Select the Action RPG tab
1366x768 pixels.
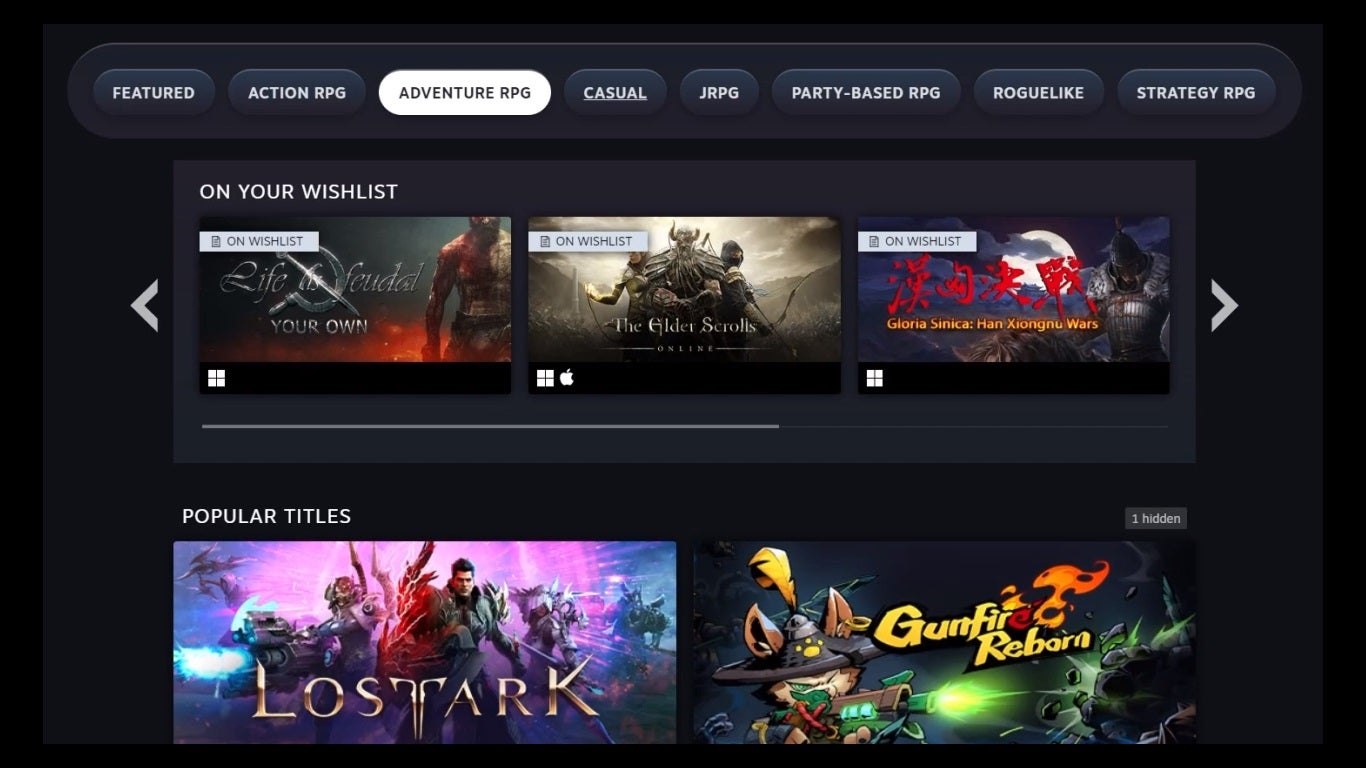[297, 93]
